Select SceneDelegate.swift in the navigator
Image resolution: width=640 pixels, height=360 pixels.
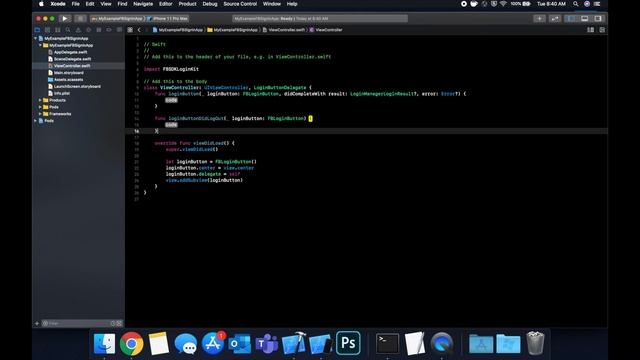pos(72,59)
